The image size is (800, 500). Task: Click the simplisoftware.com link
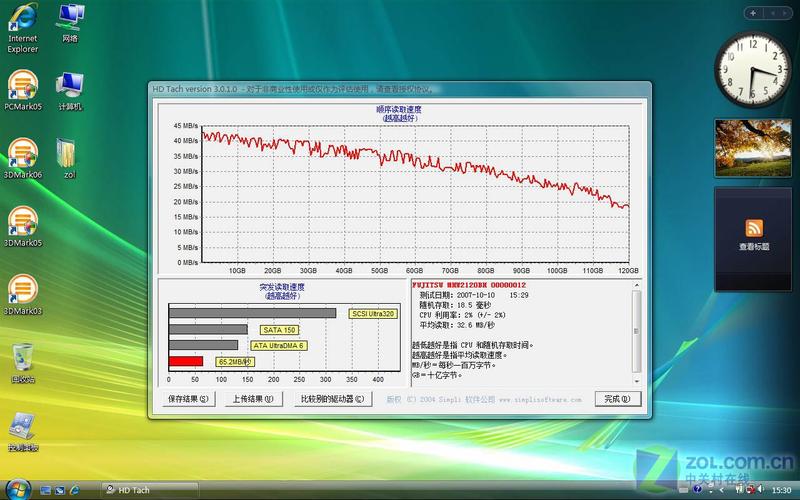[540, 399]
